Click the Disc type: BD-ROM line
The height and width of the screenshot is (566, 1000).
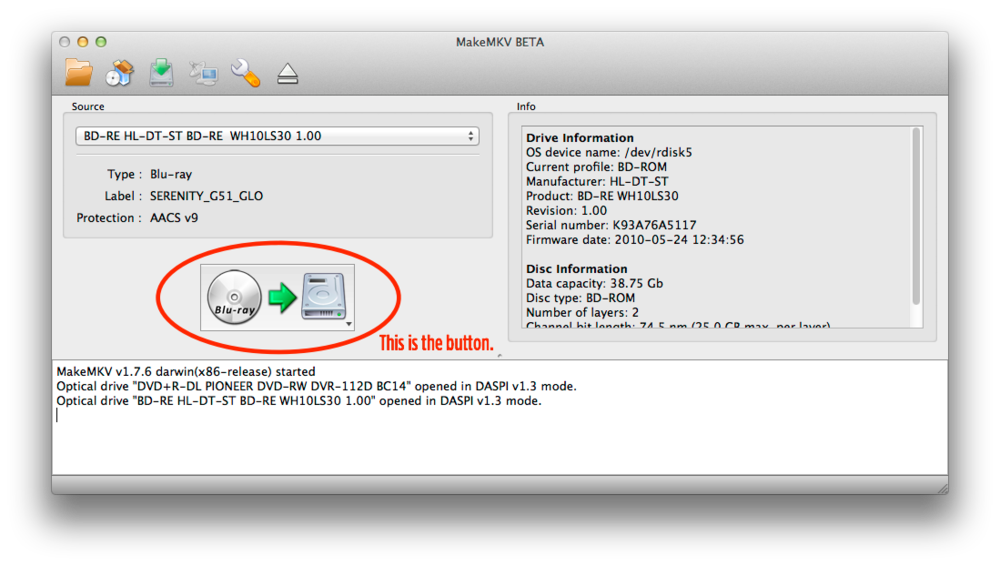580,298
